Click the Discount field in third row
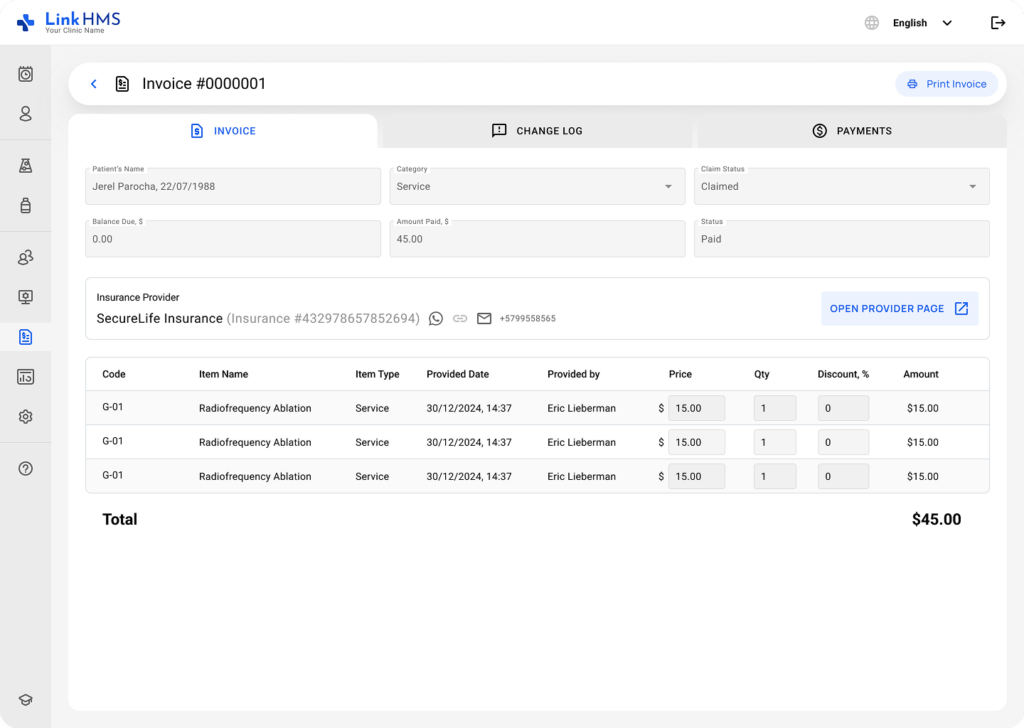The height and width of the screenshot is (728, 1024). click(843, 476)
